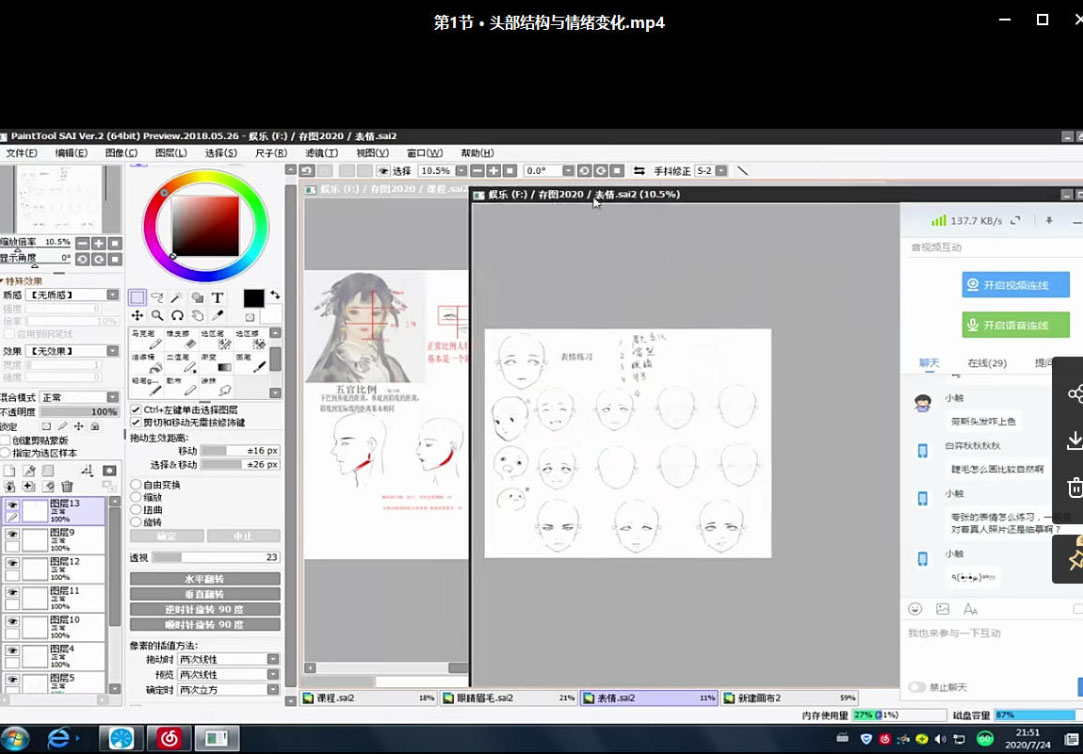
Task: Open the 滤镜(T) menu
Action: 321,153
